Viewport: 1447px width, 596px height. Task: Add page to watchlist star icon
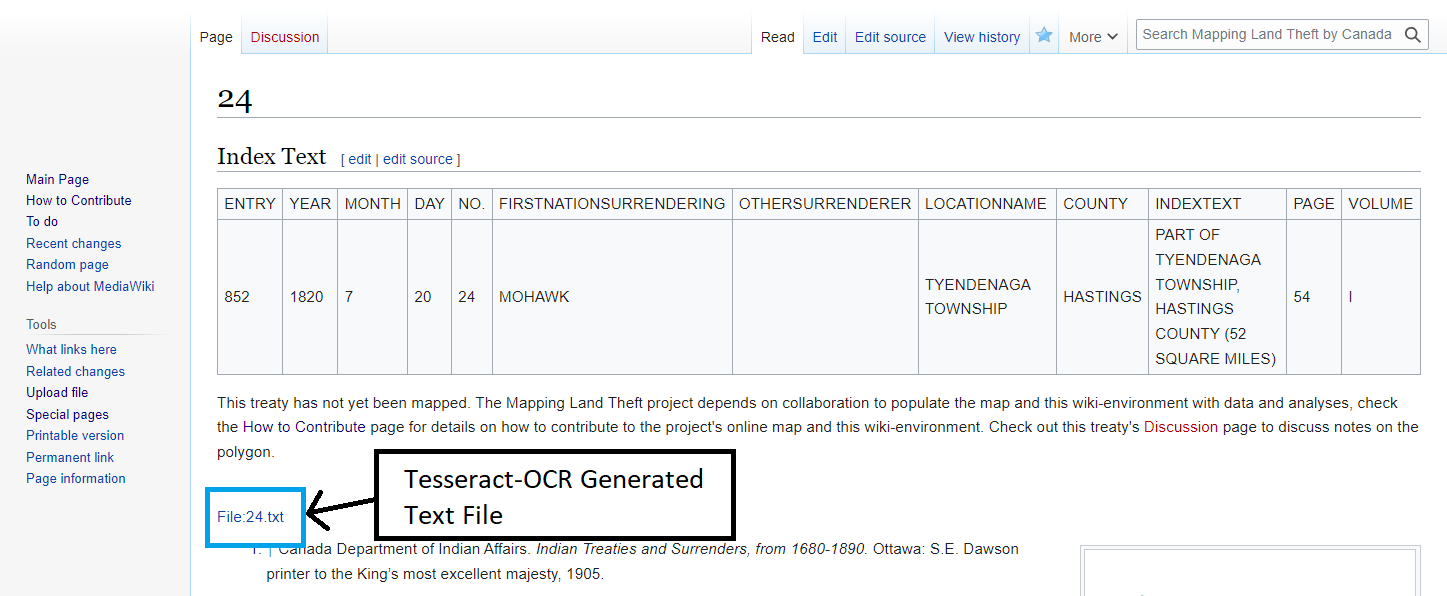point(1044,35)
